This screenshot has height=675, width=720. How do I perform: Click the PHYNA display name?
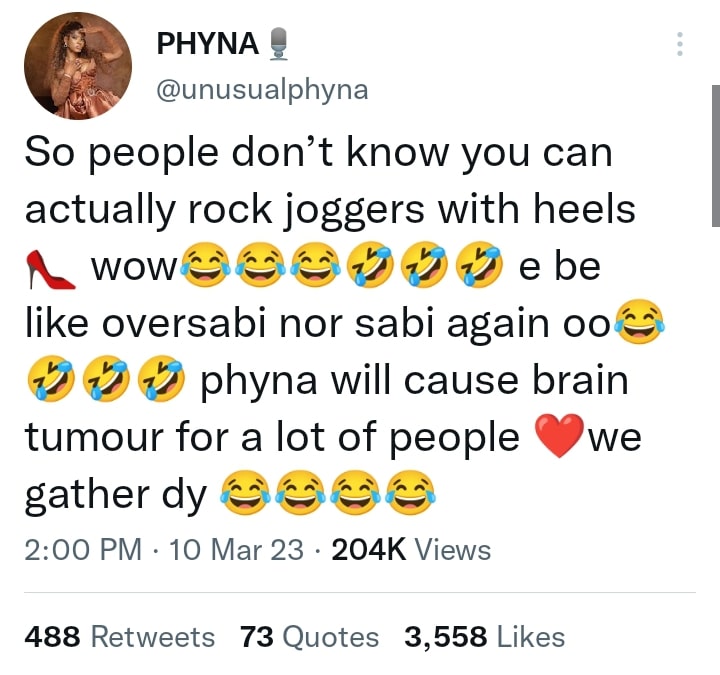click(208, 44)
